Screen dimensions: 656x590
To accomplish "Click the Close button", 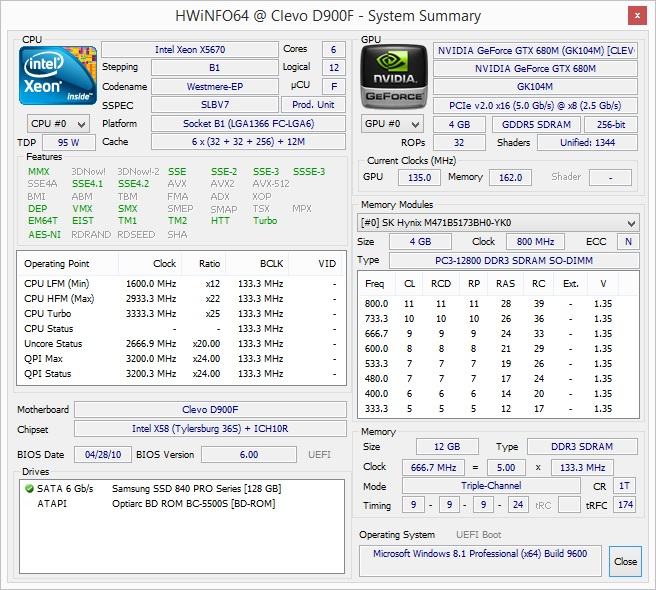I will [x=625, y=562].
